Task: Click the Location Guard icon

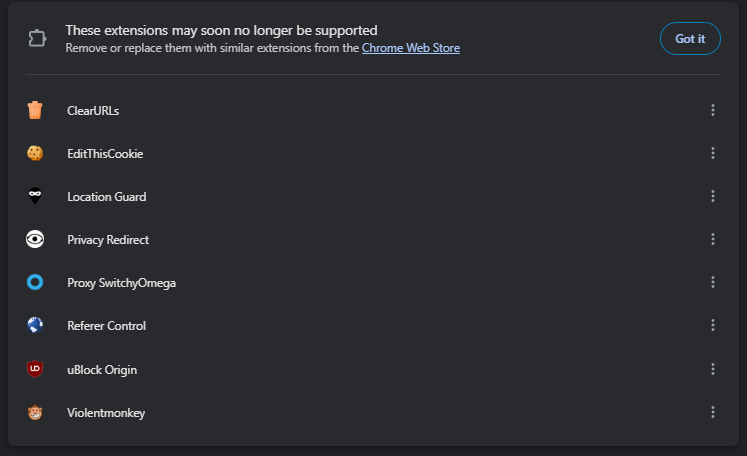Action: click(35, 197)
